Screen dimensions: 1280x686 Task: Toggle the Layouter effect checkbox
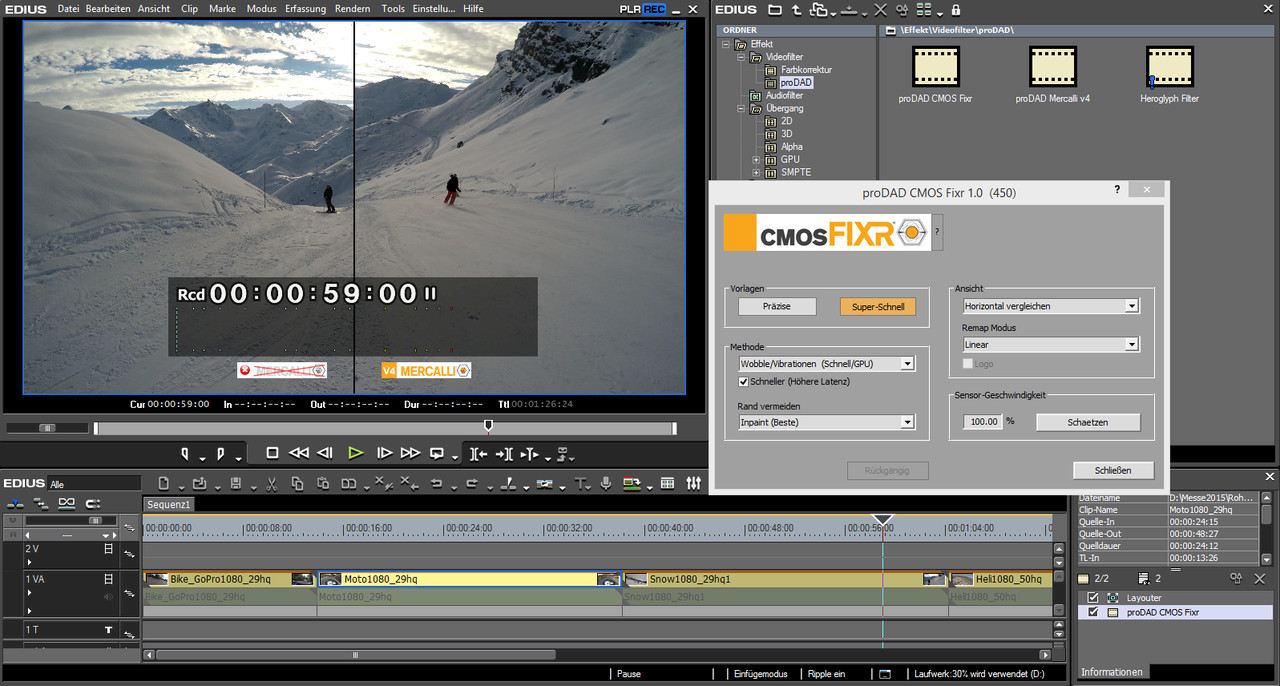point(1092,598)
